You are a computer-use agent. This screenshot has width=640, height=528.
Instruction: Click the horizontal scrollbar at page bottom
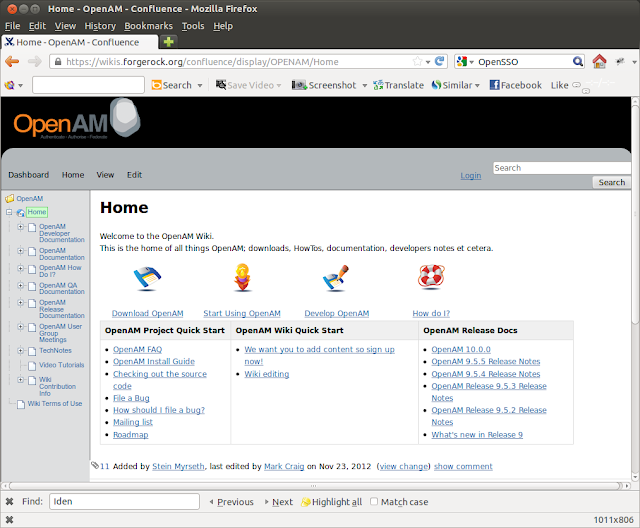[313, 486]
